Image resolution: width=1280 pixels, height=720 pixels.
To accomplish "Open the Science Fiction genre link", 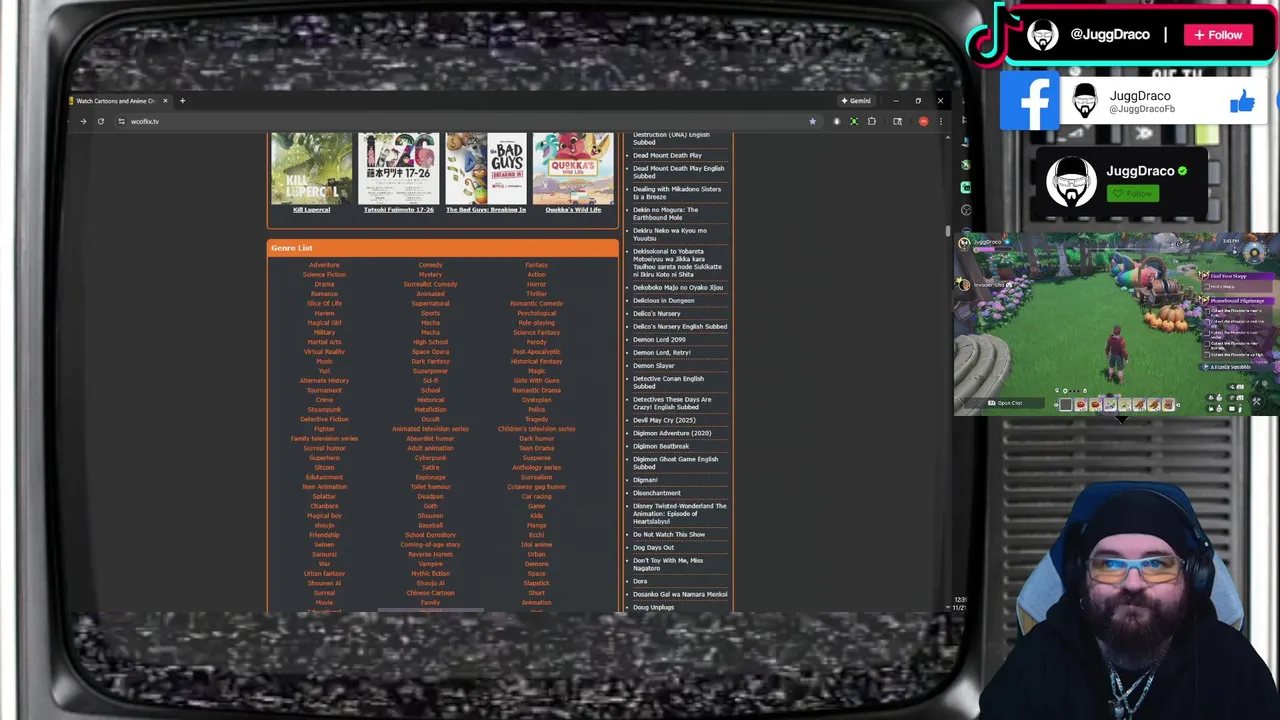I will tap(324, 274).
